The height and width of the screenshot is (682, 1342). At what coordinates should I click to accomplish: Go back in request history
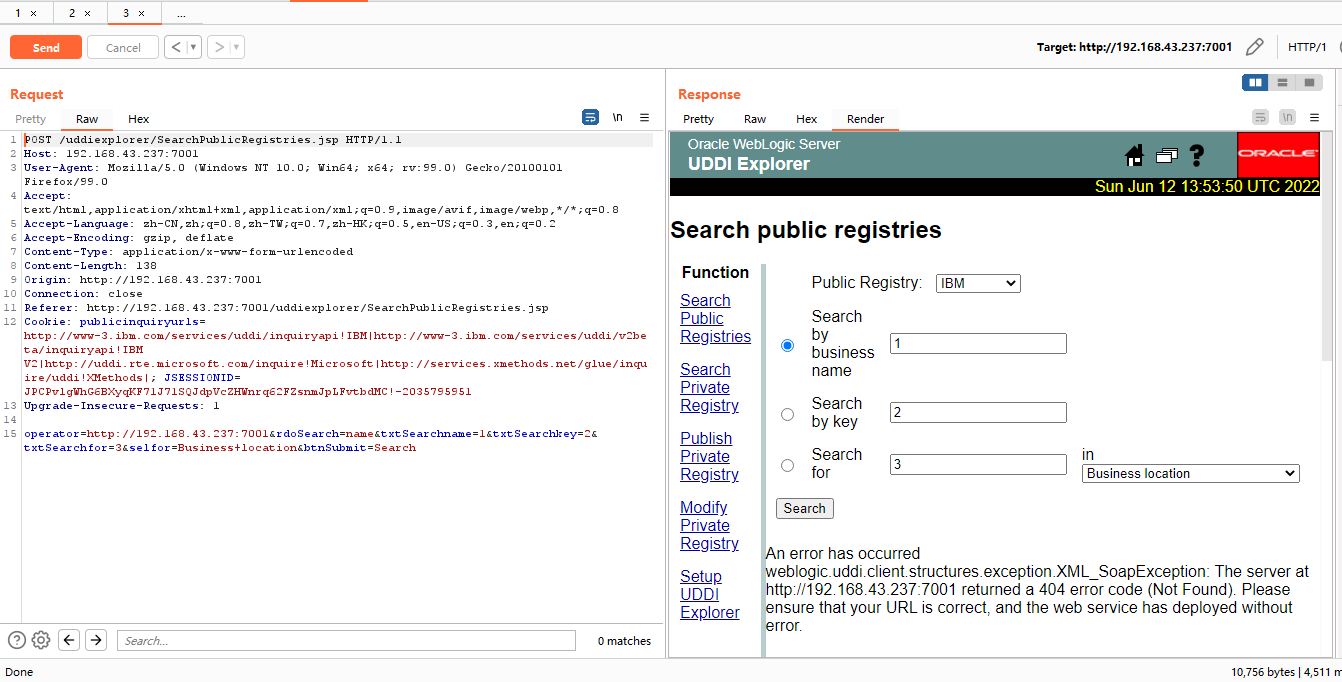(x=175, y=47)
